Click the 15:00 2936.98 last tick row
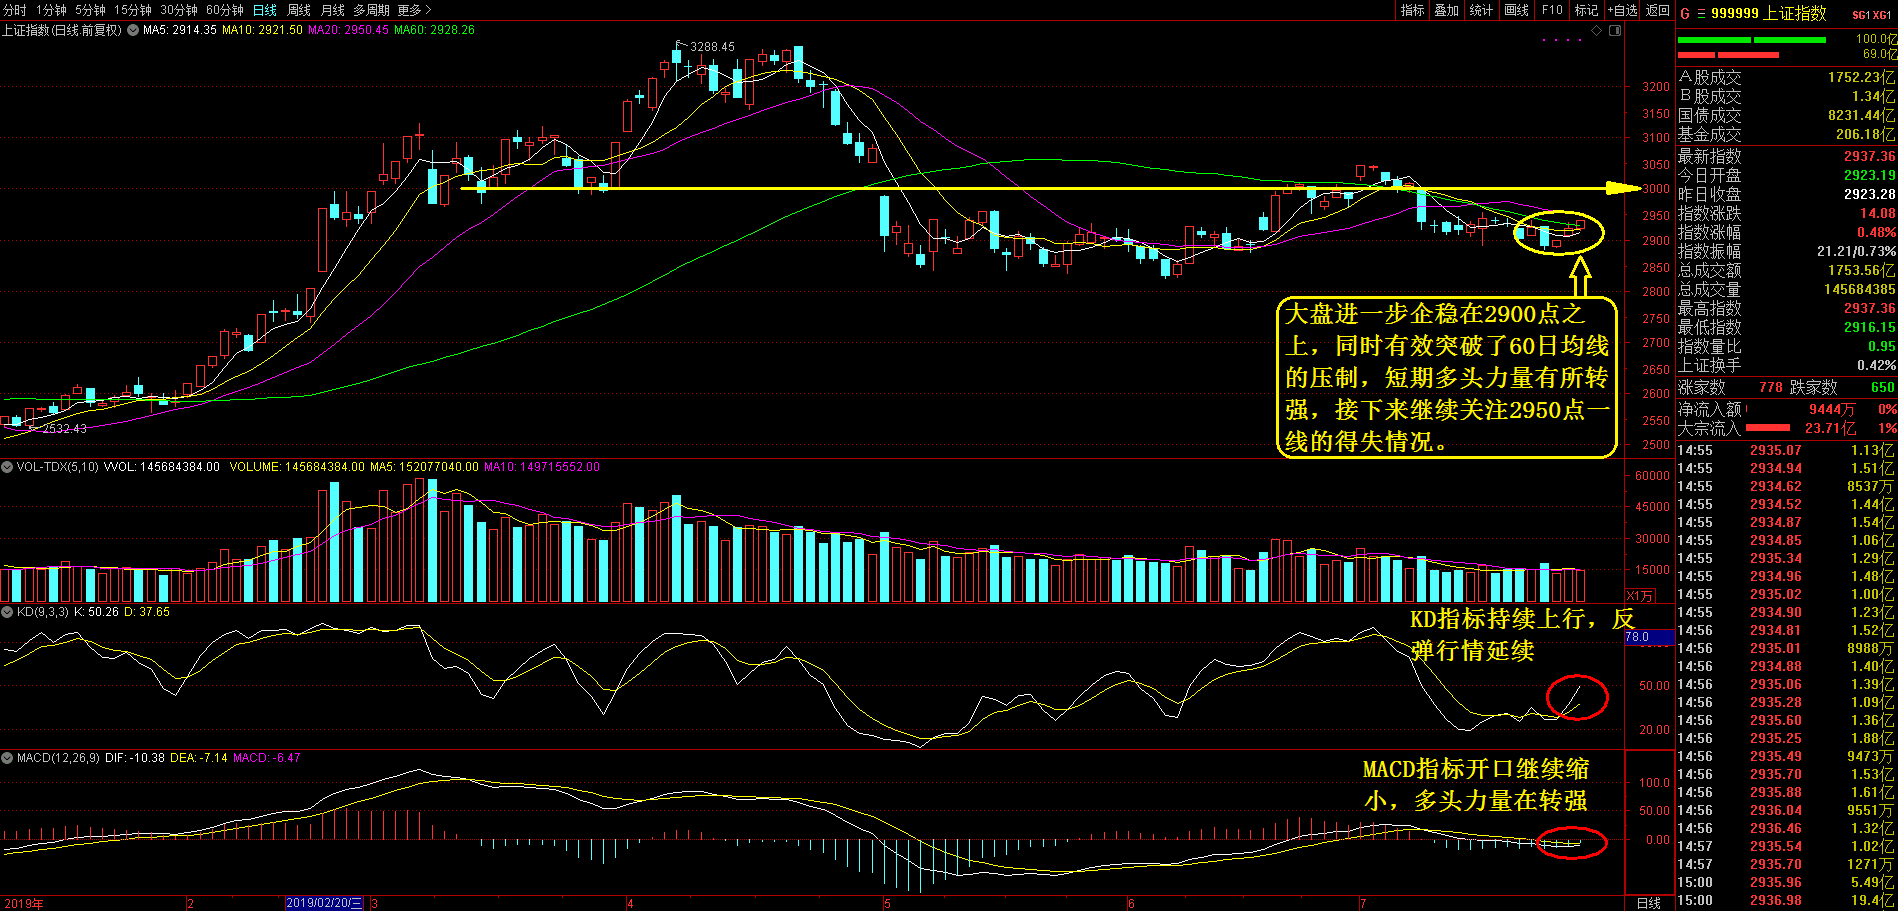 click(1786, 900)
